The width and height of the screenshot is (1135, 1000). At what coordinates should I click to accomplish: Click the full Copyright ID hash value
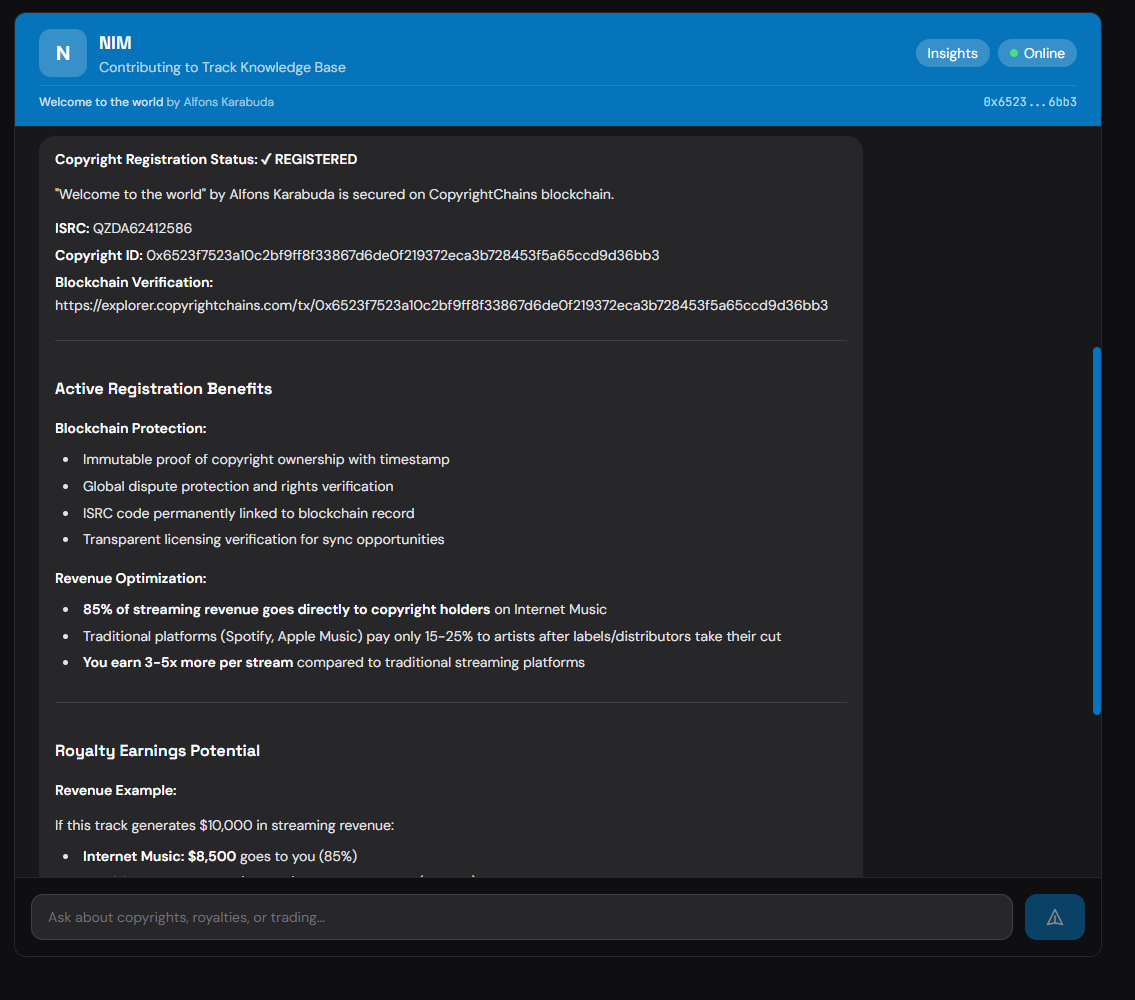pos(402,255)
